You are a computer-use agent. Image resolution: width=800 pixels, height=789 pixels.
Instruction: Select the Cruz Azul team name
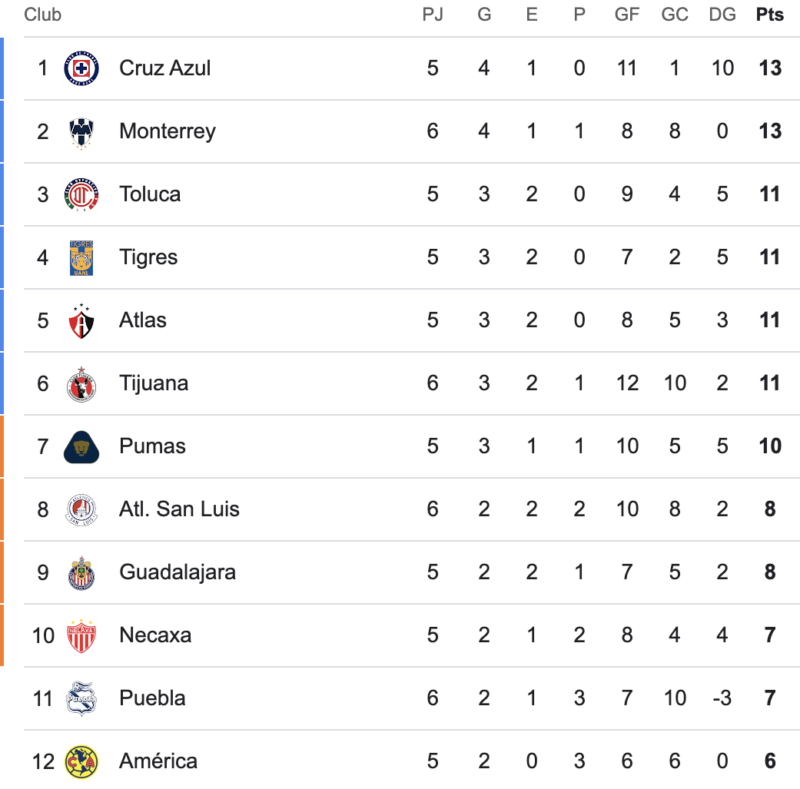pyautogui.click(x=164, y=68)
